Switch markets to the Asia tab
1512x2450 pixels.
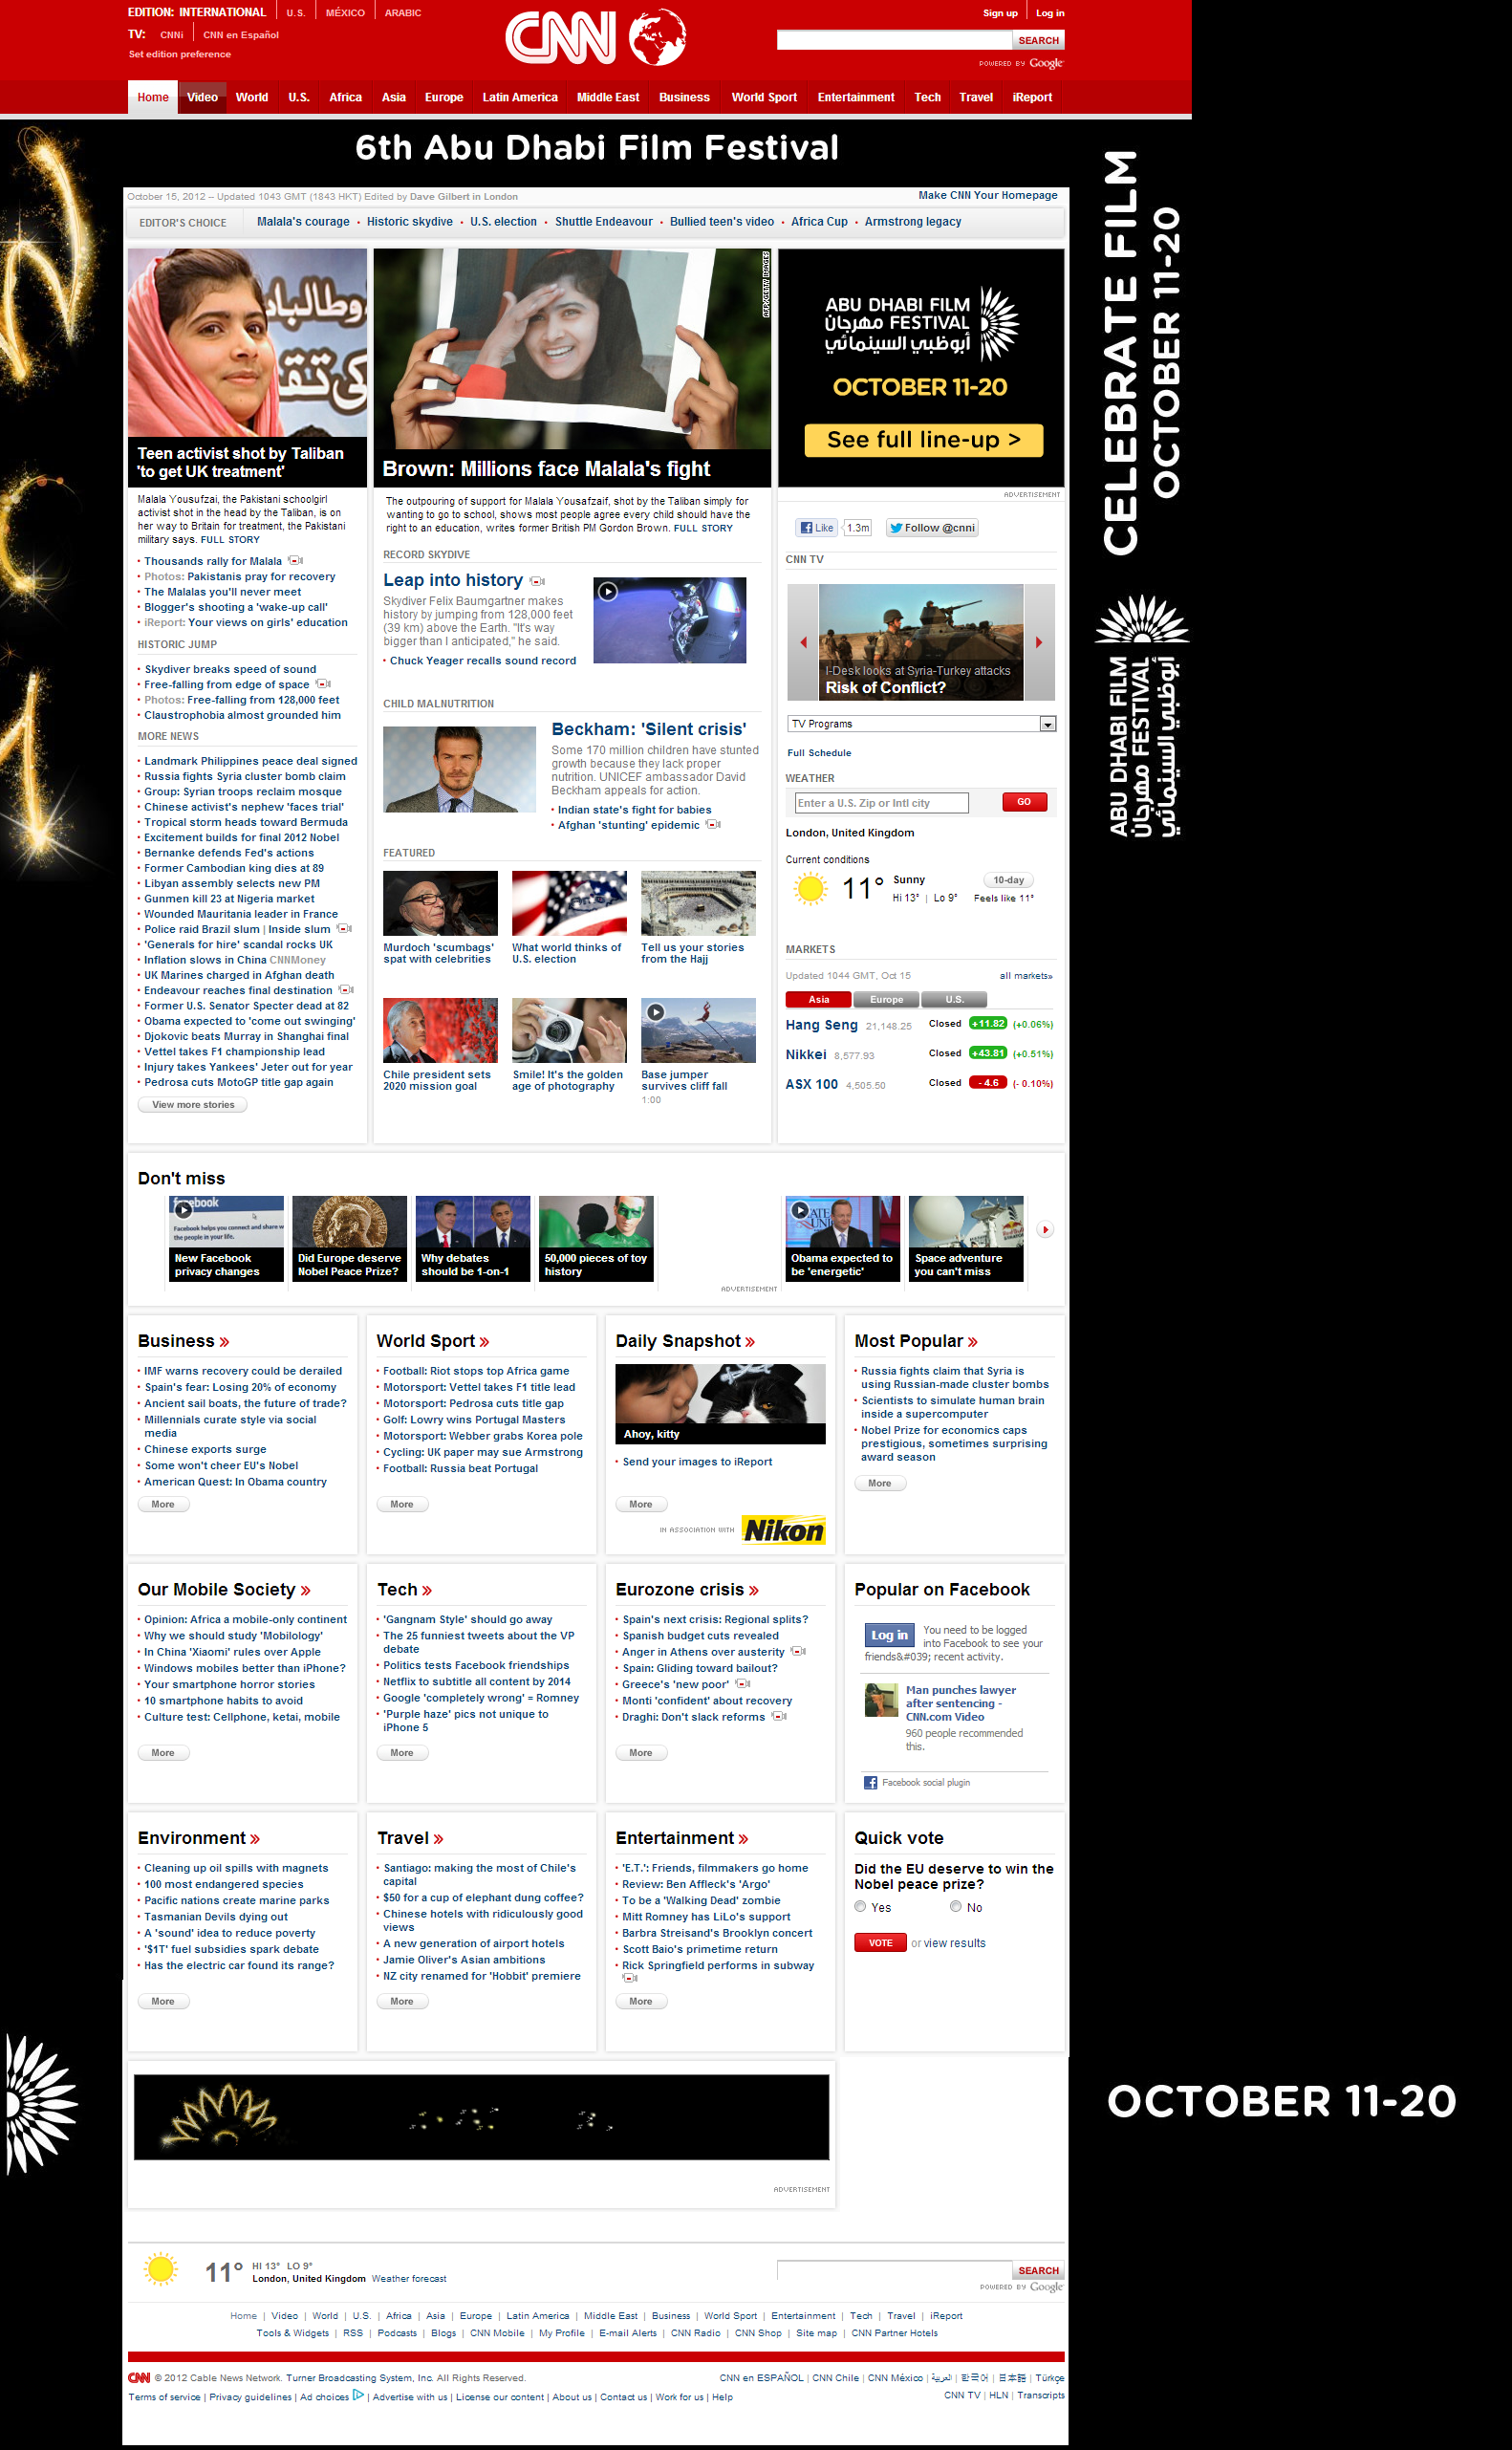[818, 999]
